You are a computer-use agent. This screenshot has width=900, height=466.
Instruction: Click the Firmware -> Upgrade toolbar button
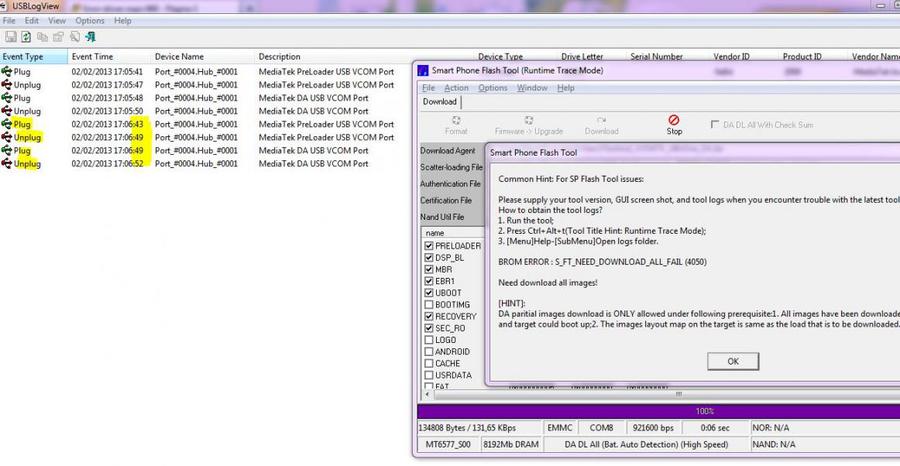tap(529, 125)
